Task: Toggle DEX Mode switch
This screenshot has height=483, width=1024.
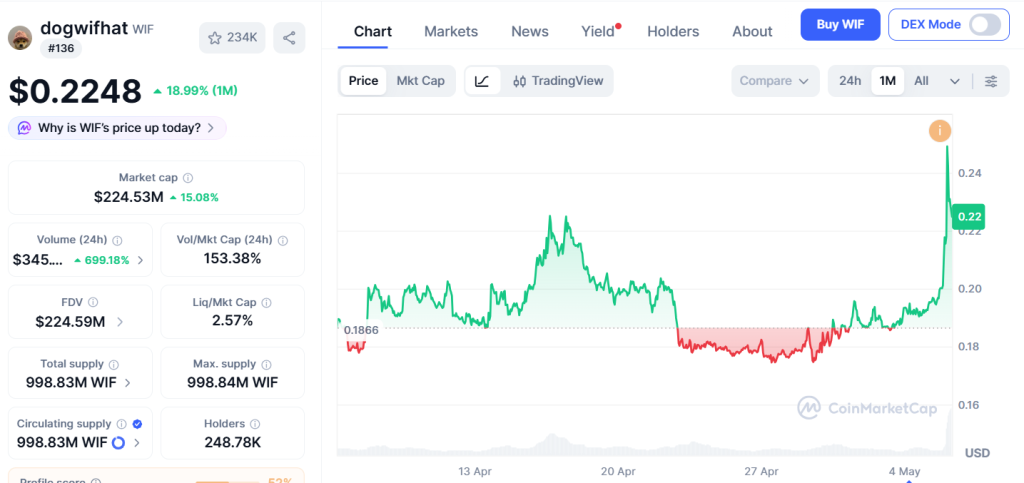Action: tap(984, 25)
